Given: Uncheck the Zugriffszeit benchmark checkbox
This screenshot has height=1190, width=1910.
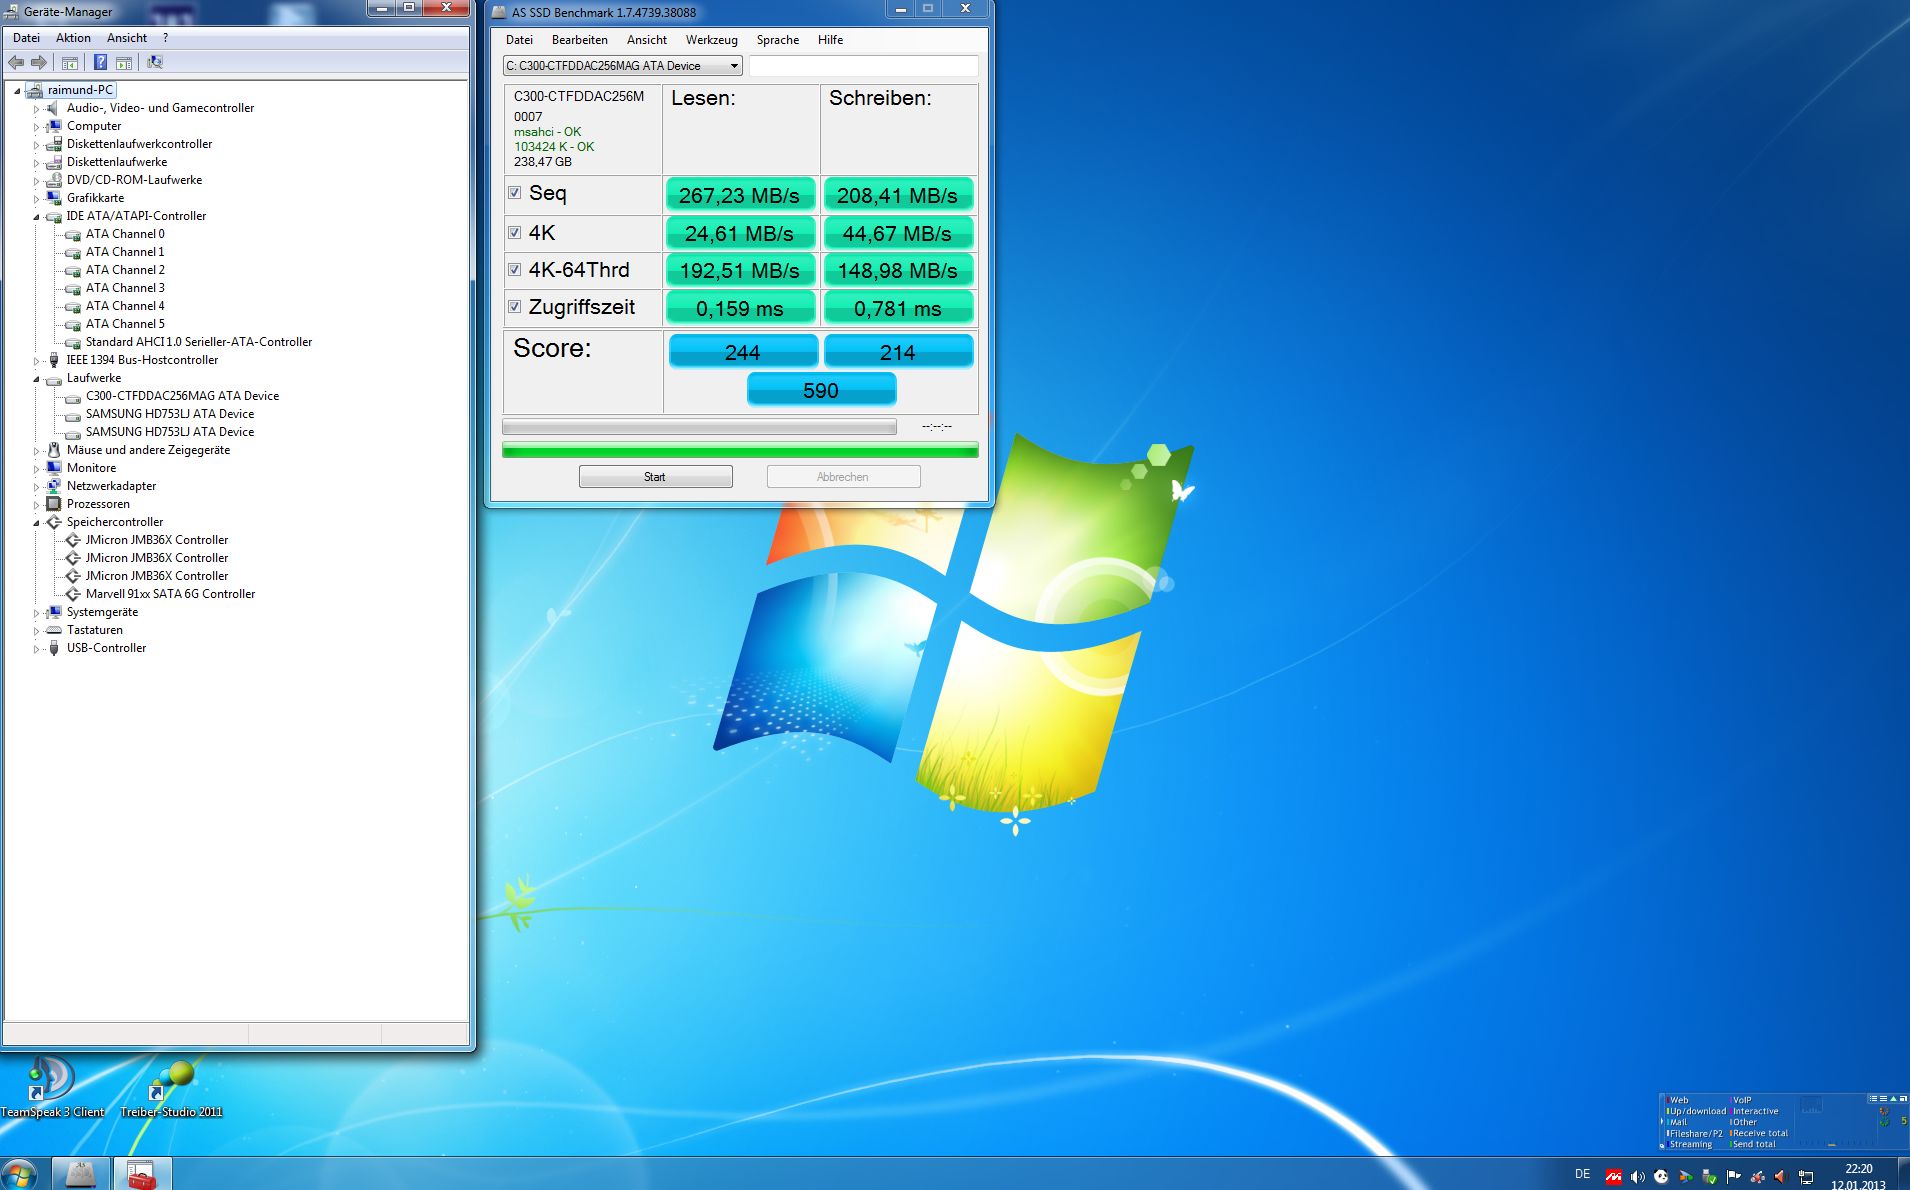Looking at the screenshot, I should 514,306.
